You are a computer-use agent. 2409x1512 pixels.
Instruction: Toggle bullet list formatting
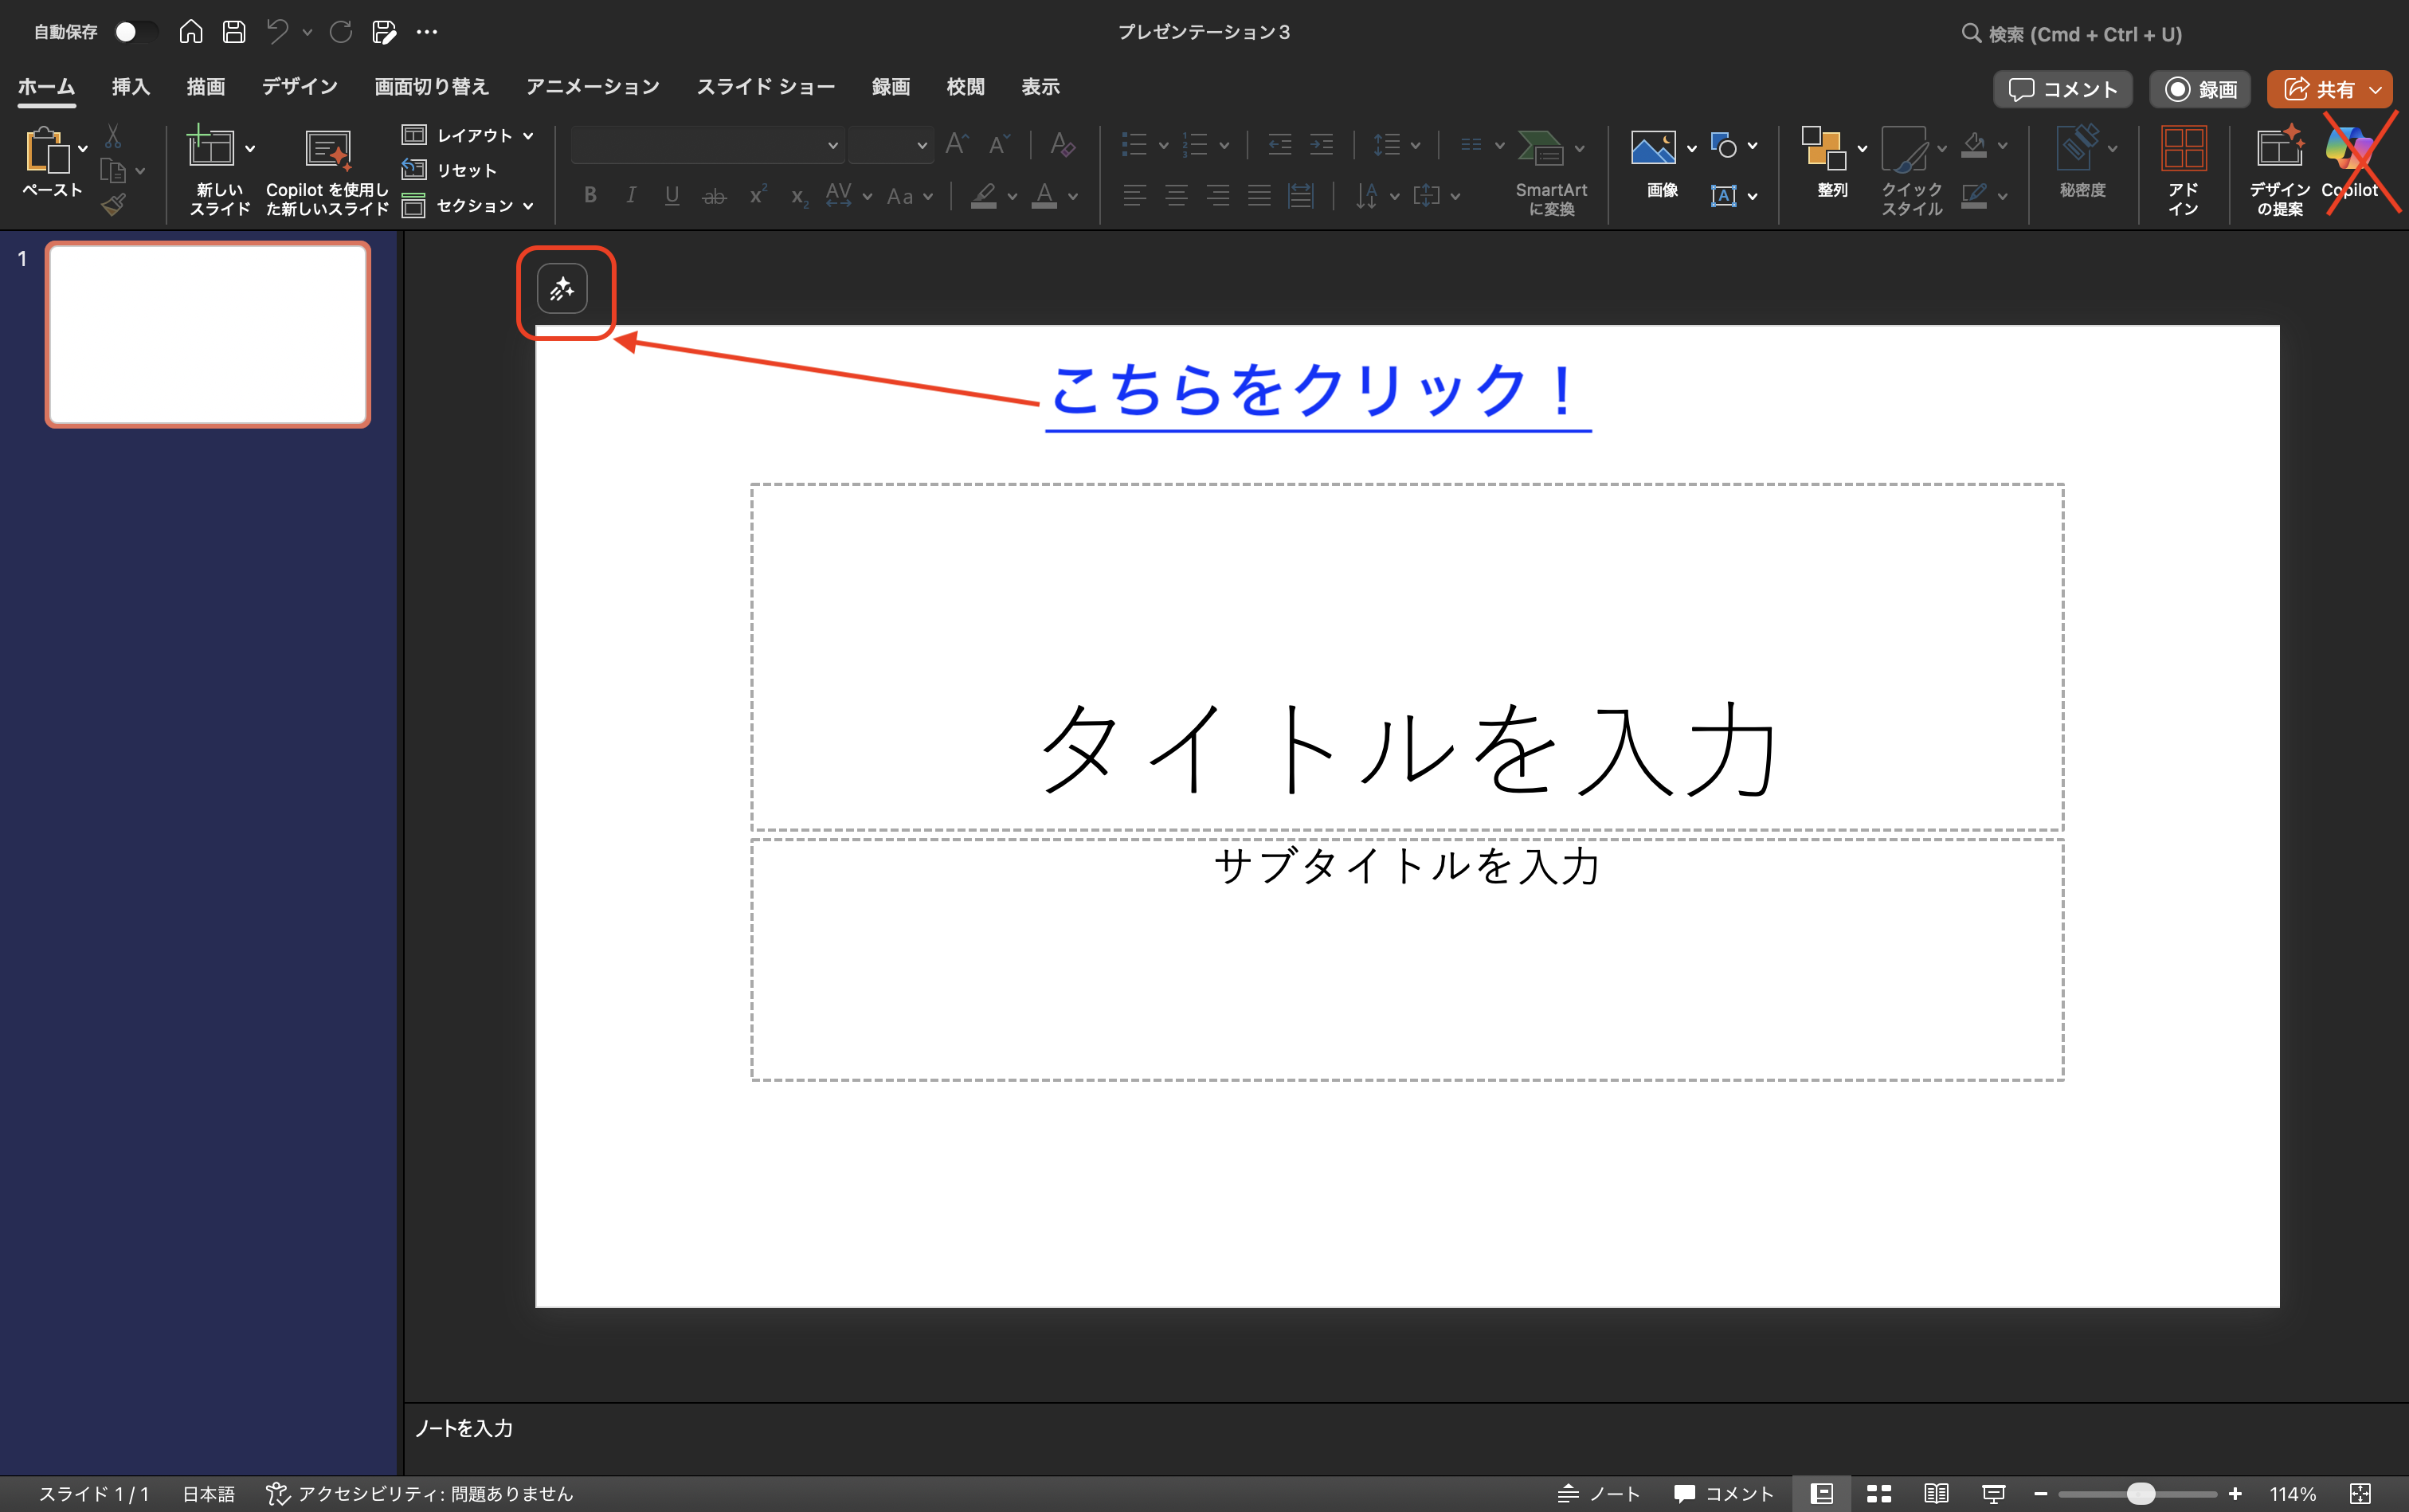click(1137, 145)
